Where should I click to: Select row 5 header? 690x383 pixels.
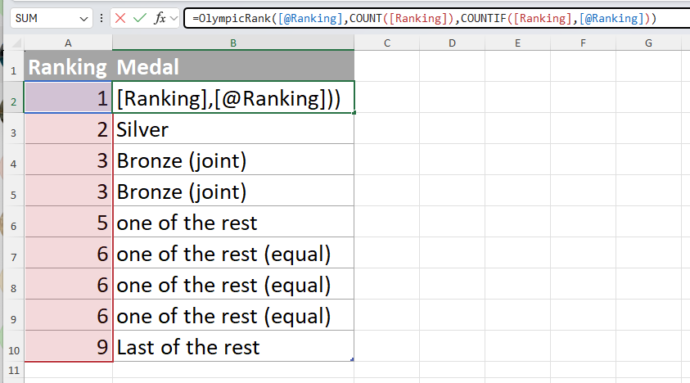point(14,191)
